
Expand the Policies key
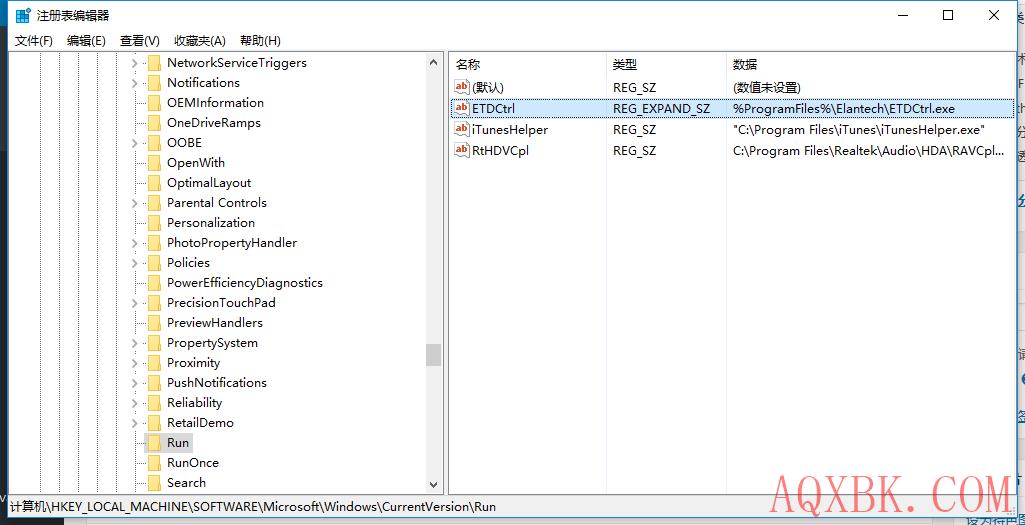point(135,263)
